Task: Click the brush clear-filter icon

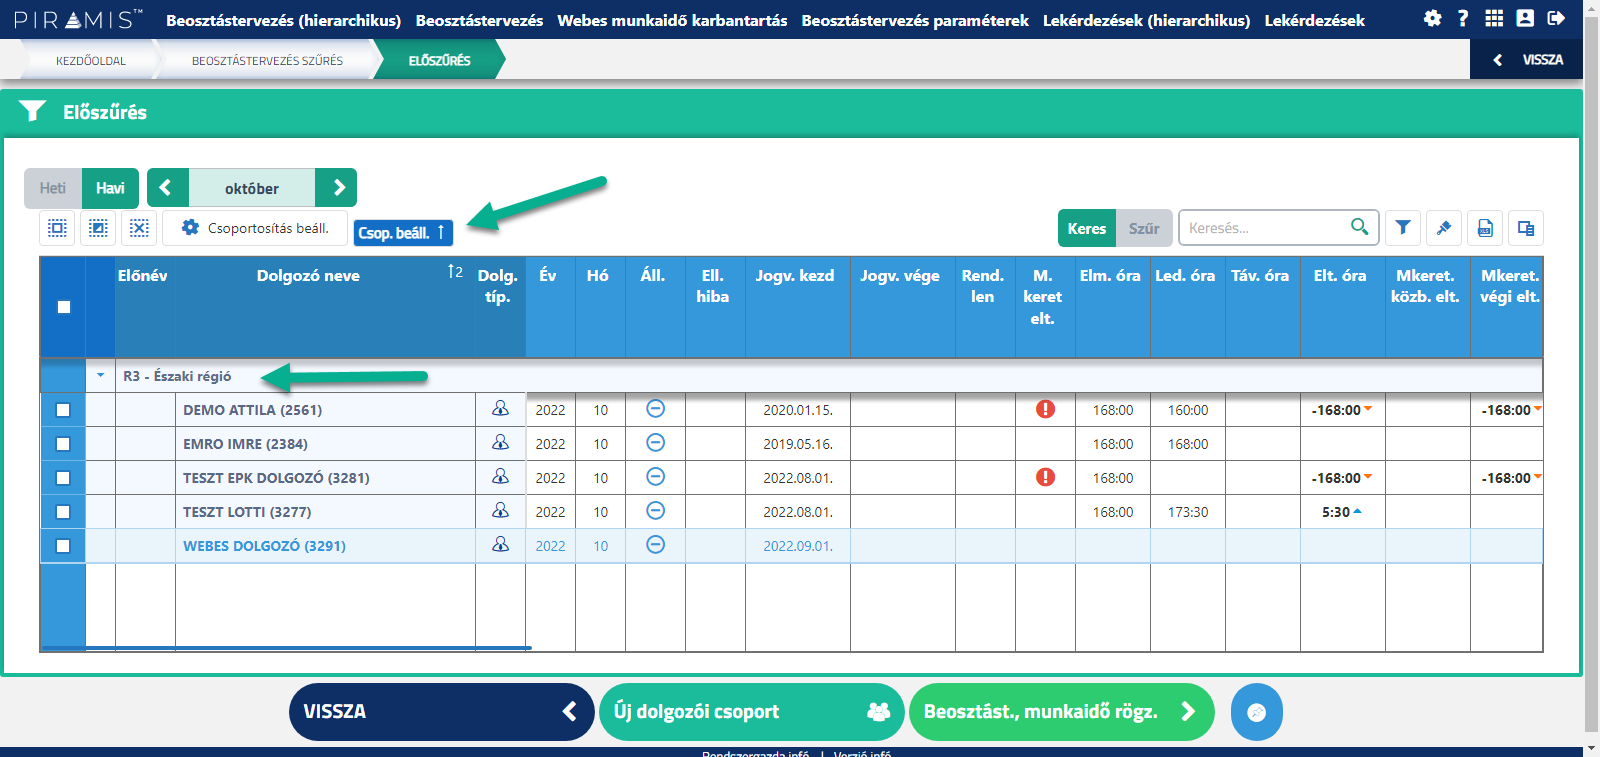Action: coord(1444,228)
